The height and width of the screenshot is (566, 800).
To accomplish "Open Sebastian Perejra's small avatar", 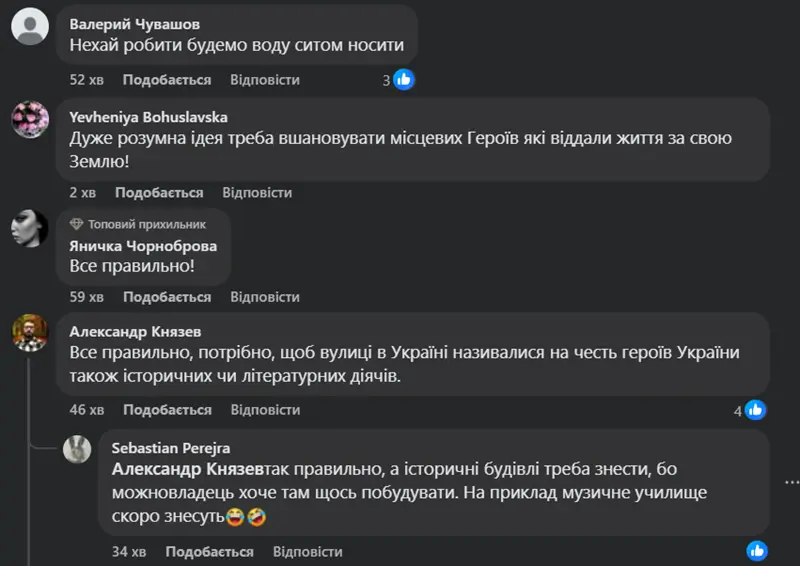I will tap(77, 450).
